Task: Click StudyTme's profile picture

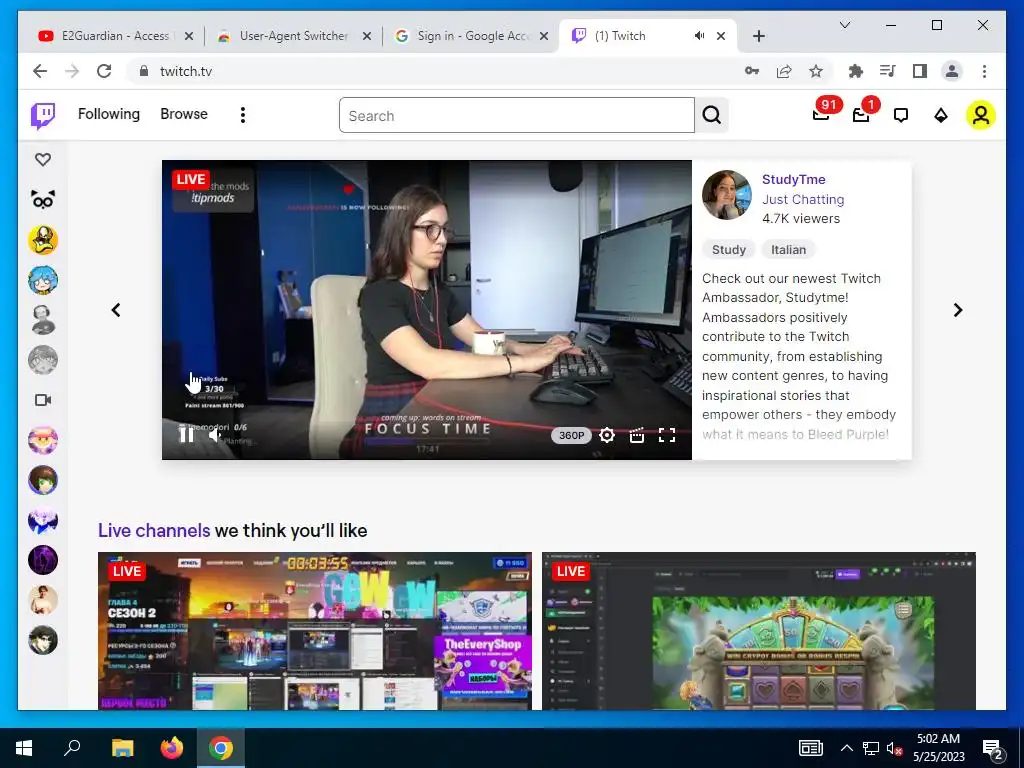Action: pos(727,195)
